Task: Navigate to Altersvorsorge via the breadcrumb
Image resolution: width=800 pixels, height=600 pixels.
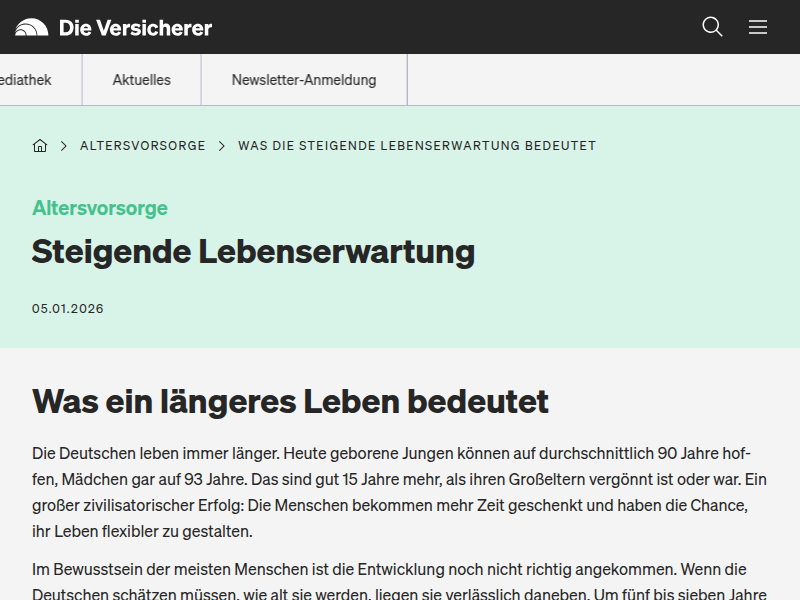Action: coord(141,145)
